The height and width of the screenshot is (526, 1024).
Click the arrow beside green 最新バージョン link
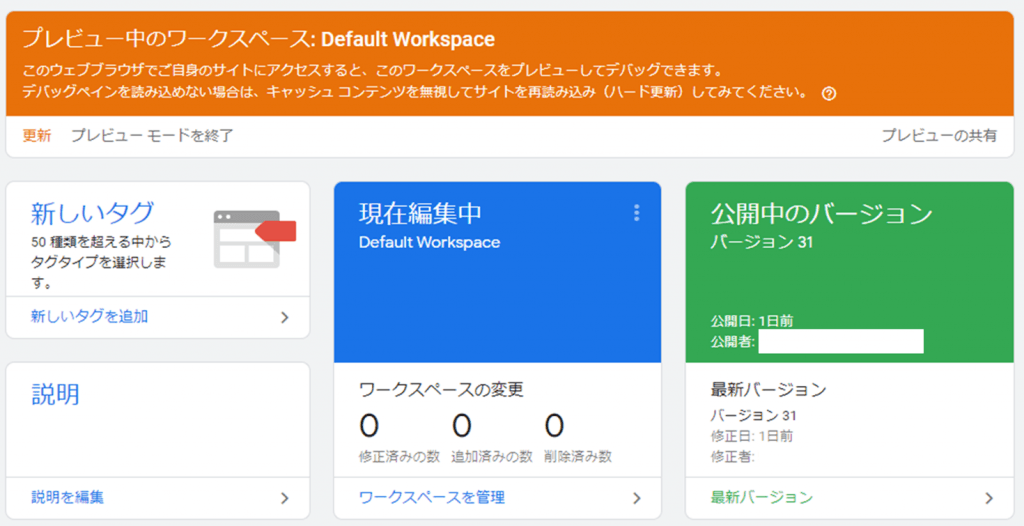click(989, 497)
